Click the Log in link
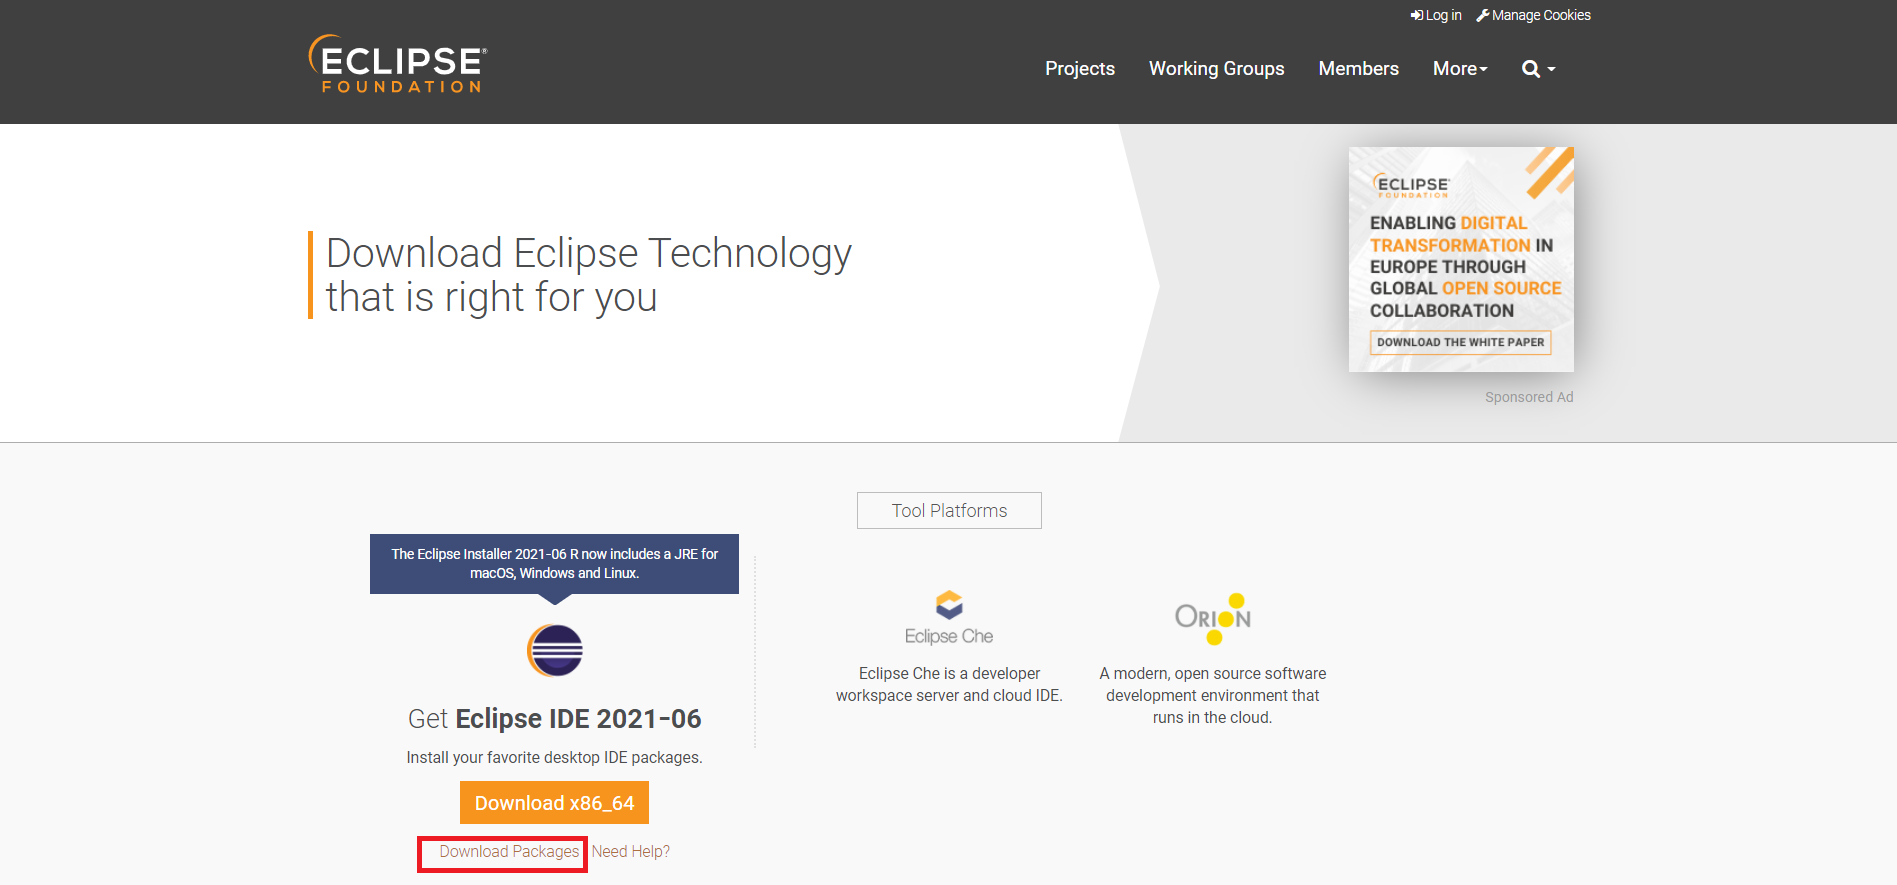The height and width of the screenshot is (885, 1897). [x=1436, y=15]
